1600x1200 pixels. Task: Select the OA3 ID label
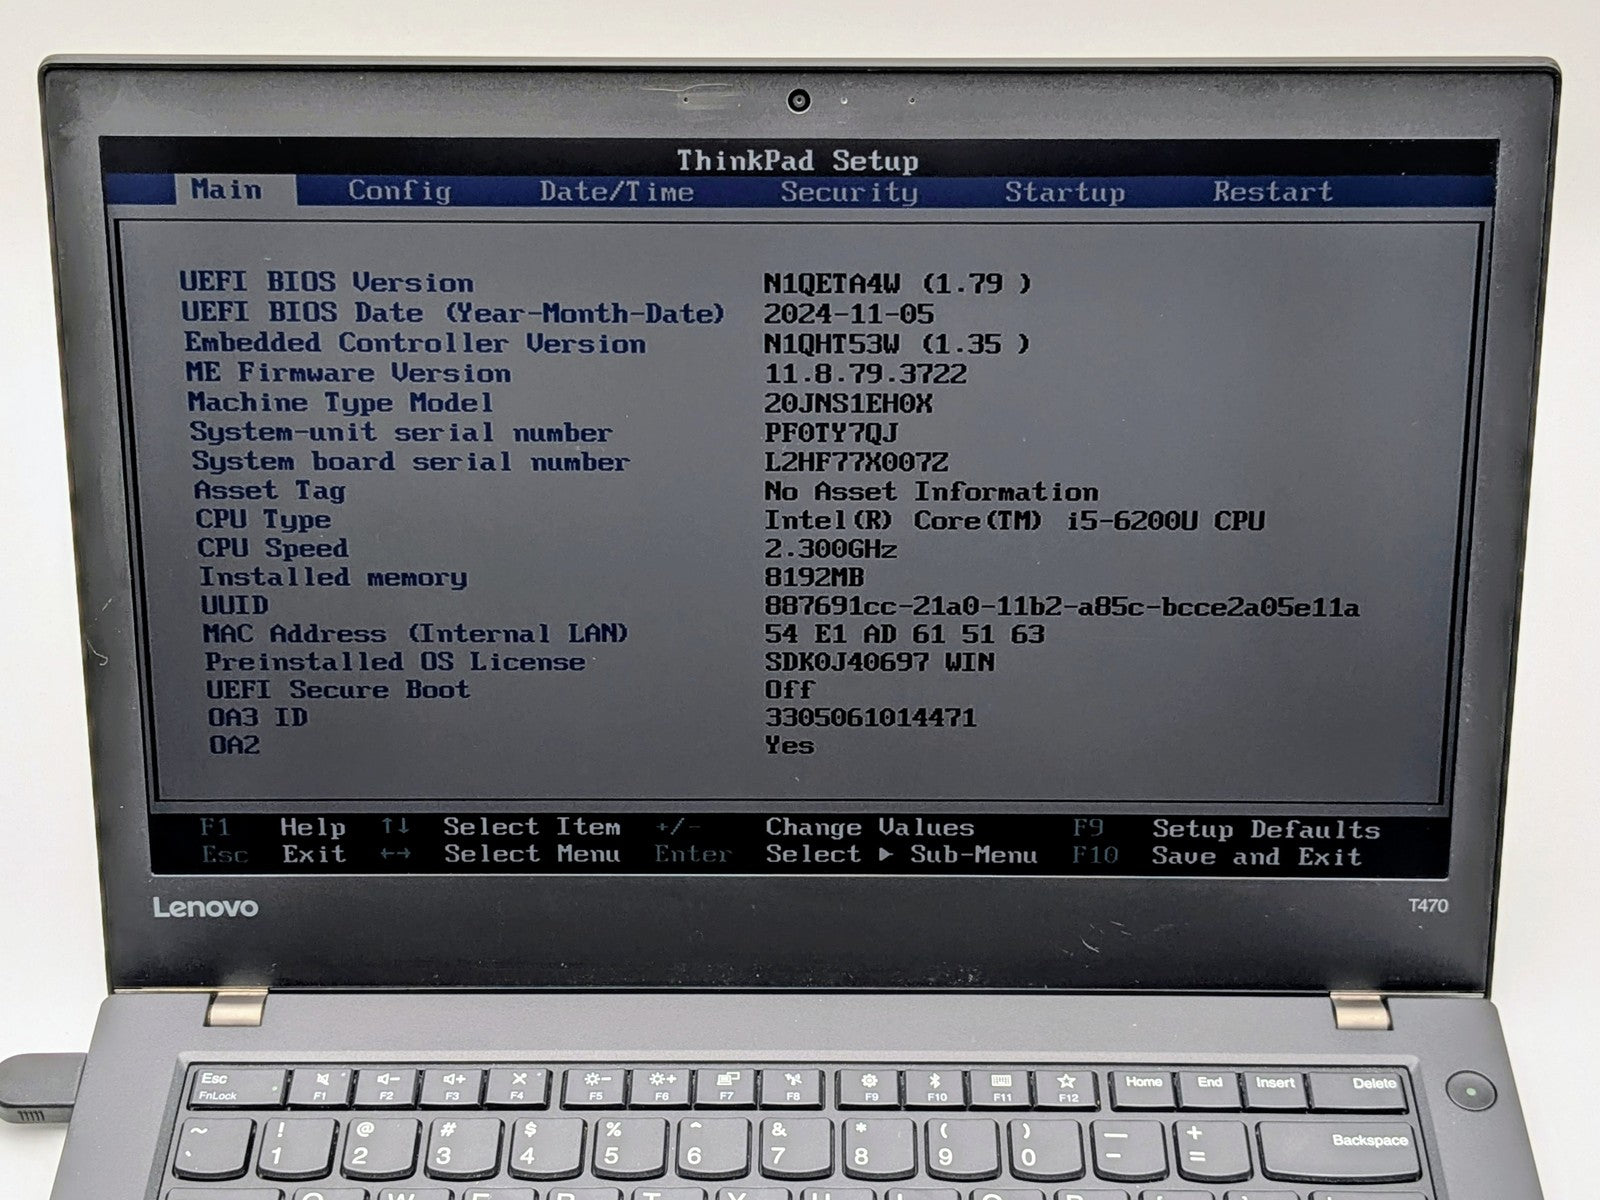[258, 717]
